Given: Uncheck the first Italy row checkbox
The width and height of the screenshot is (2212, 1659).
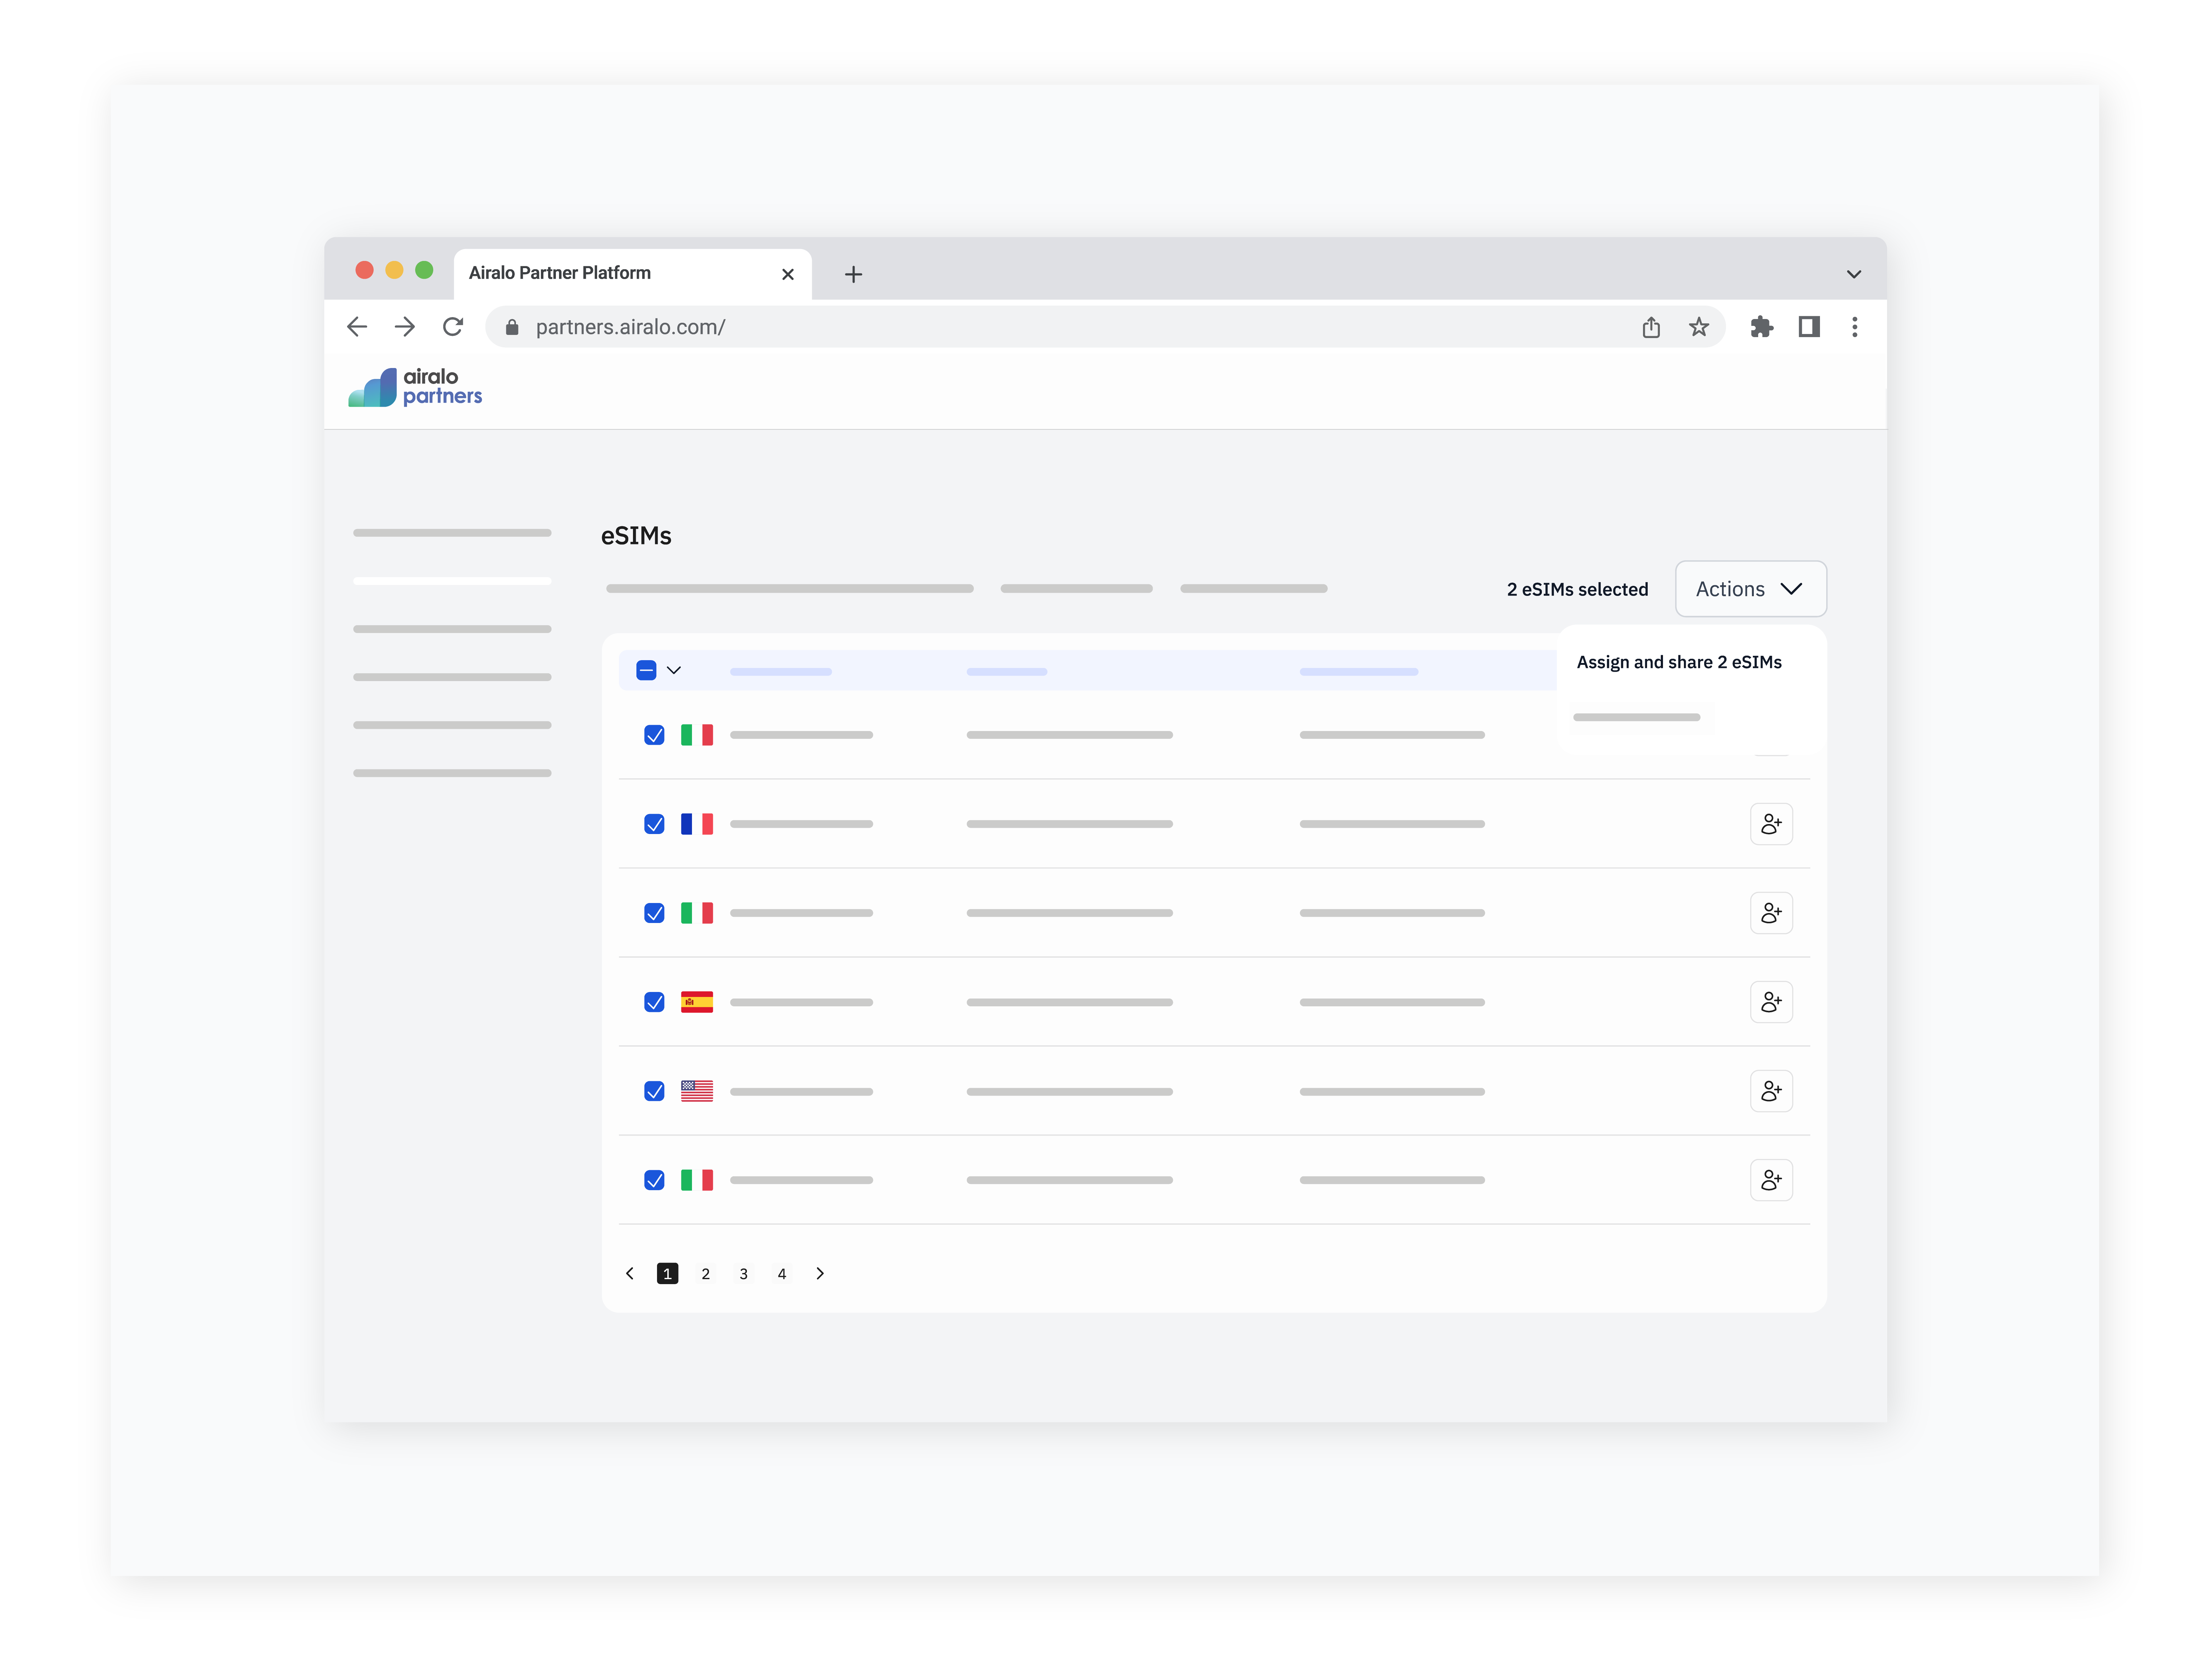Looking at the screenshot, I should pyautogui.click(x=654, y=735).
